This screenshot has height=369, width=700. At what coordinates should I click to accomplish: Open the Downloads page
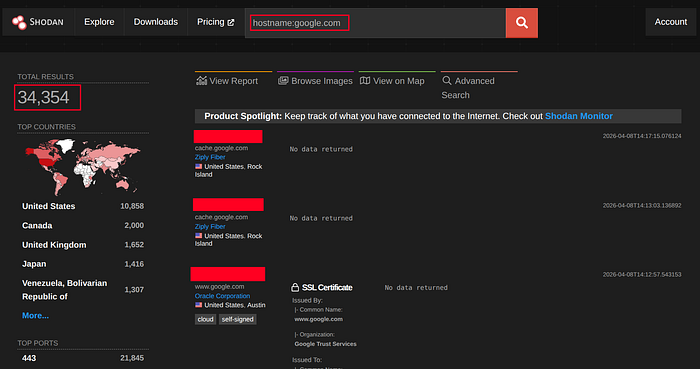pyautogui.click(x=156, y=22)
